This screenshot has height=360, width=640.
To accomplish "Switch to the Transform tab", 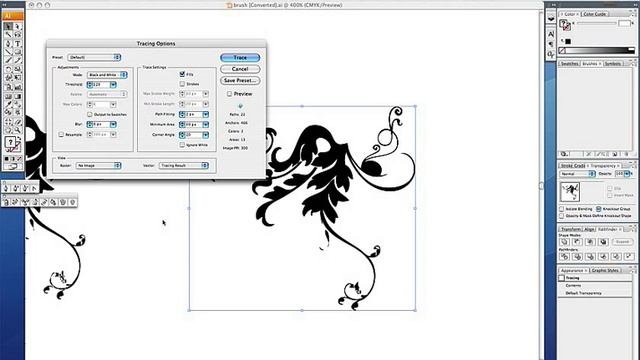I will [x=571, y=229].
